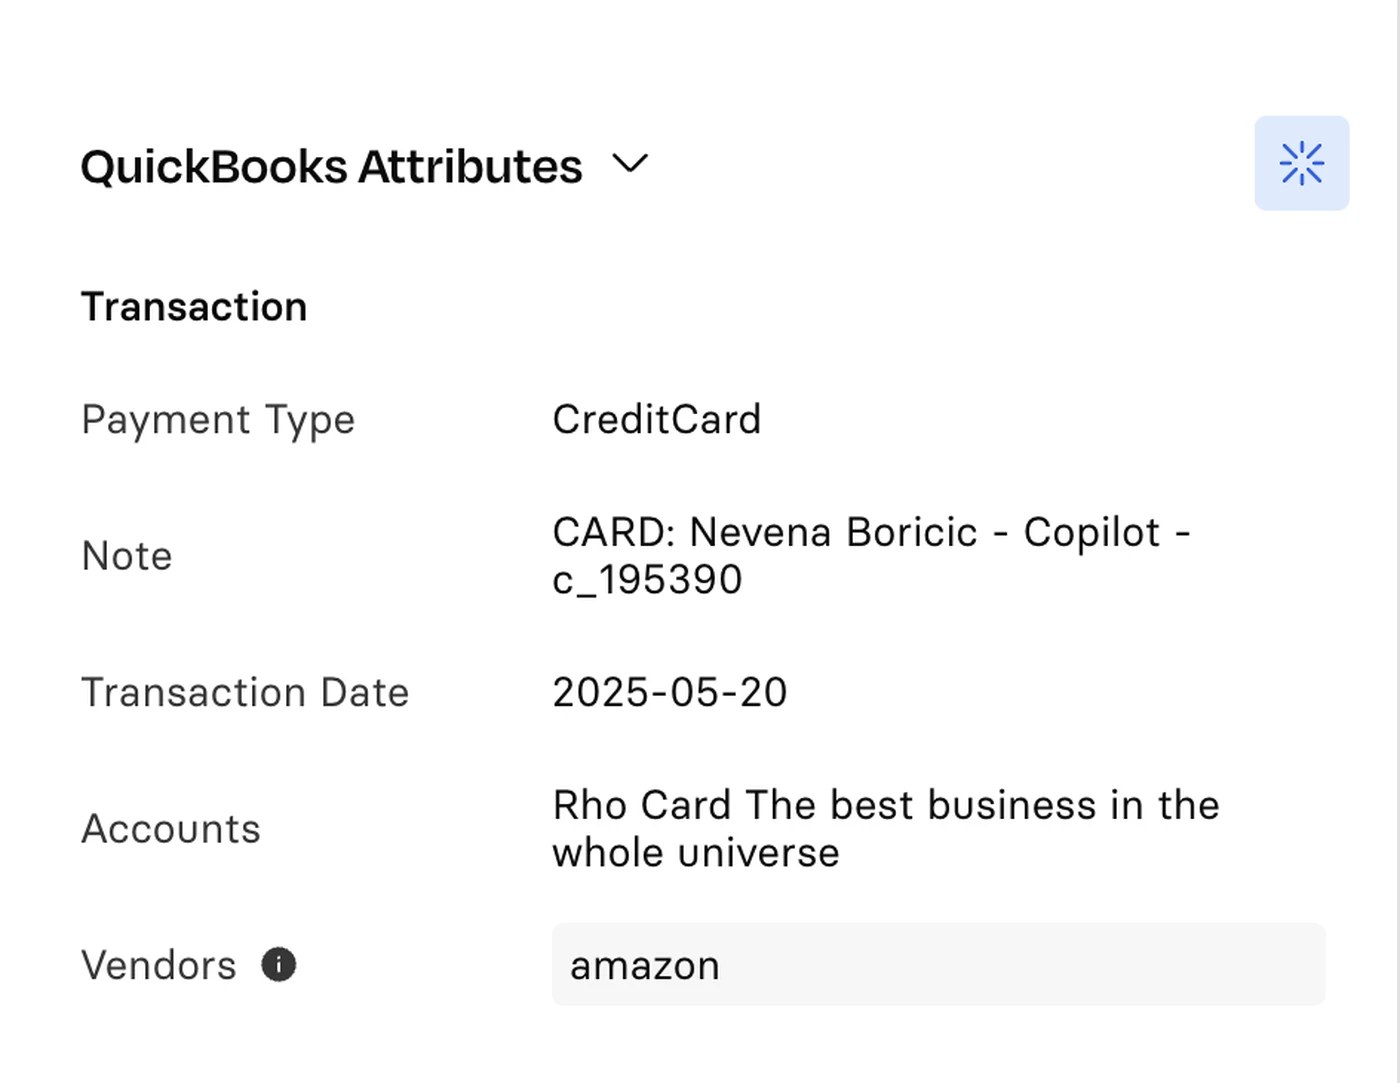Click the blue sparkle AI autofill icon
This screenshot has width=1400, height=1083.
(x=1301, y=163)
